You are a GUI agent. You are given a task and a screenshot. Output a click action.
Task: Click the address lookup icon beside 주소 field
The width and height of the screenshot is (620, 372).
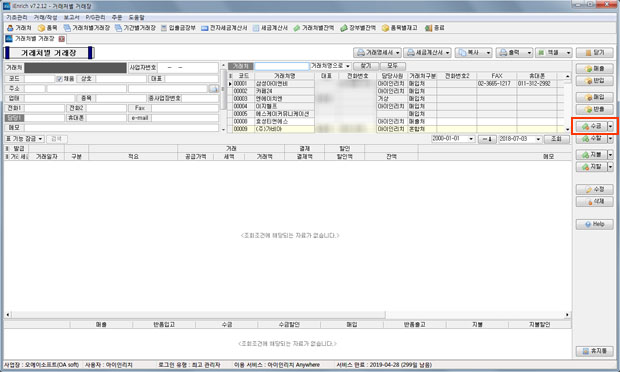[x=214, y=89]
